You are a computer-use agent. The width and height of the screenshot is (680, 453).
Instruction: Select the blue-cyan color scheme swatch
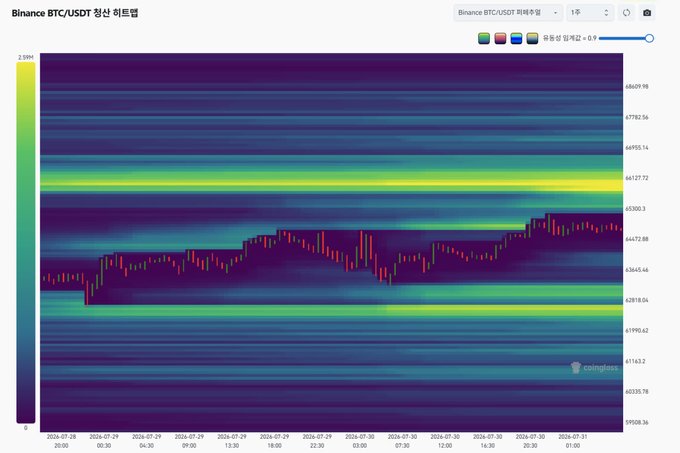[x=516, y=38]
